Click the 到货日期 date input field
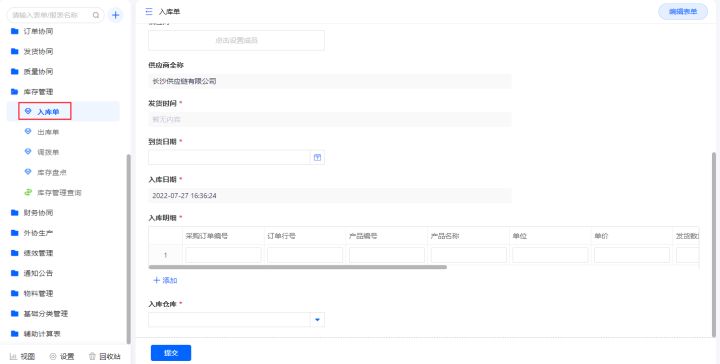 pos(229,157)
